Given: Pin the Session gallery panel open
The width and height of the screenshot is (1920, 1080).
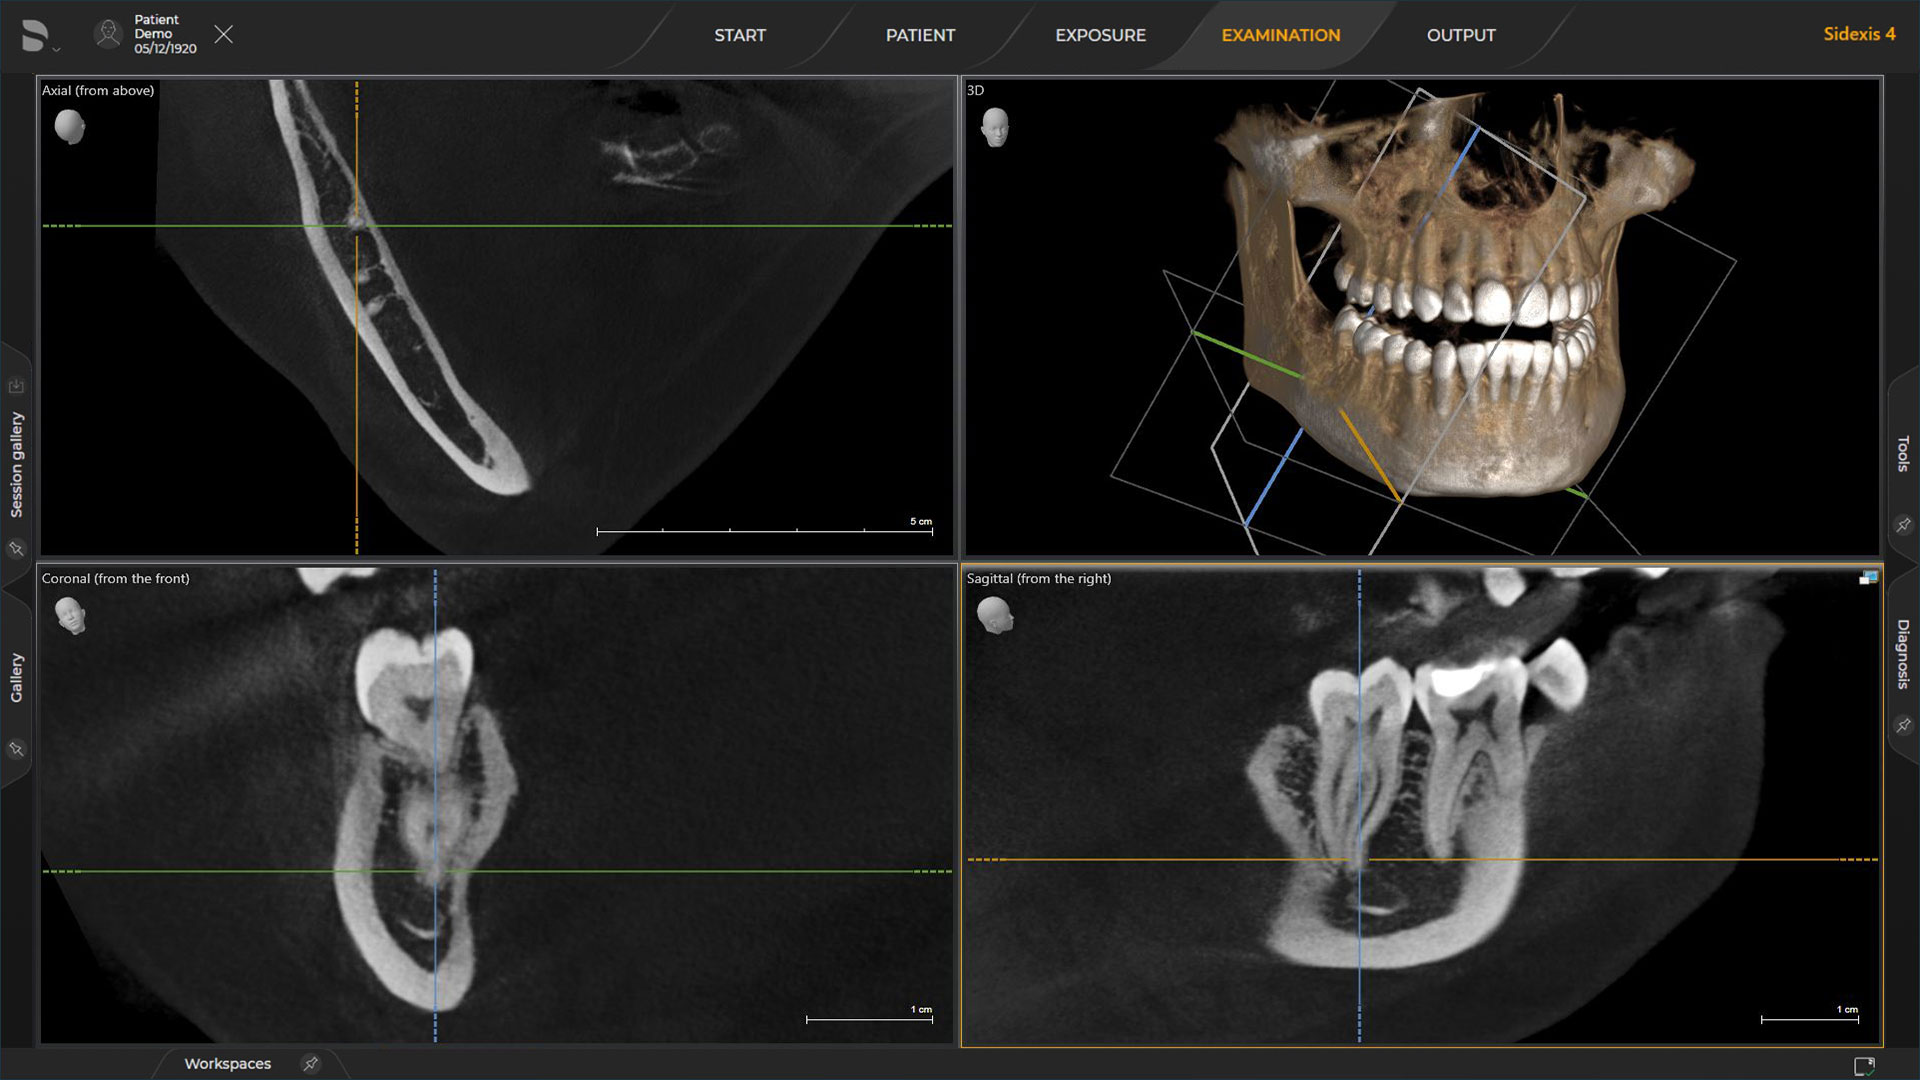Looking at the screenshot, I should click(16, 549).
